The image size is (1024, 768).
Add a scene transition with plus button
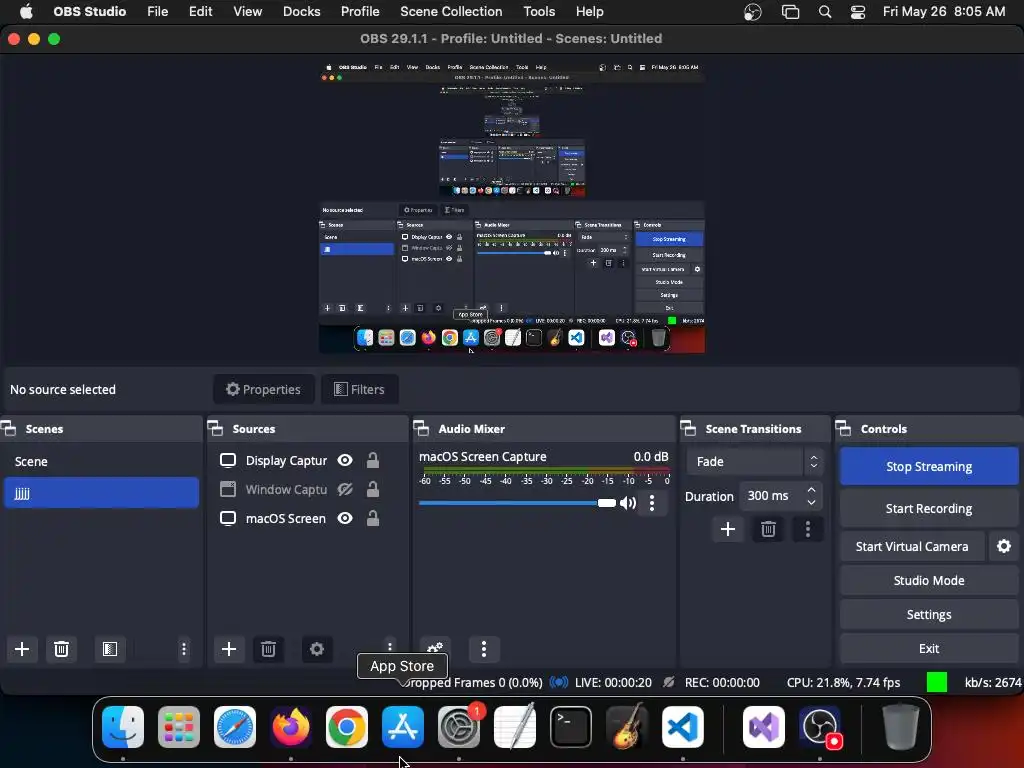pos(728,529)
